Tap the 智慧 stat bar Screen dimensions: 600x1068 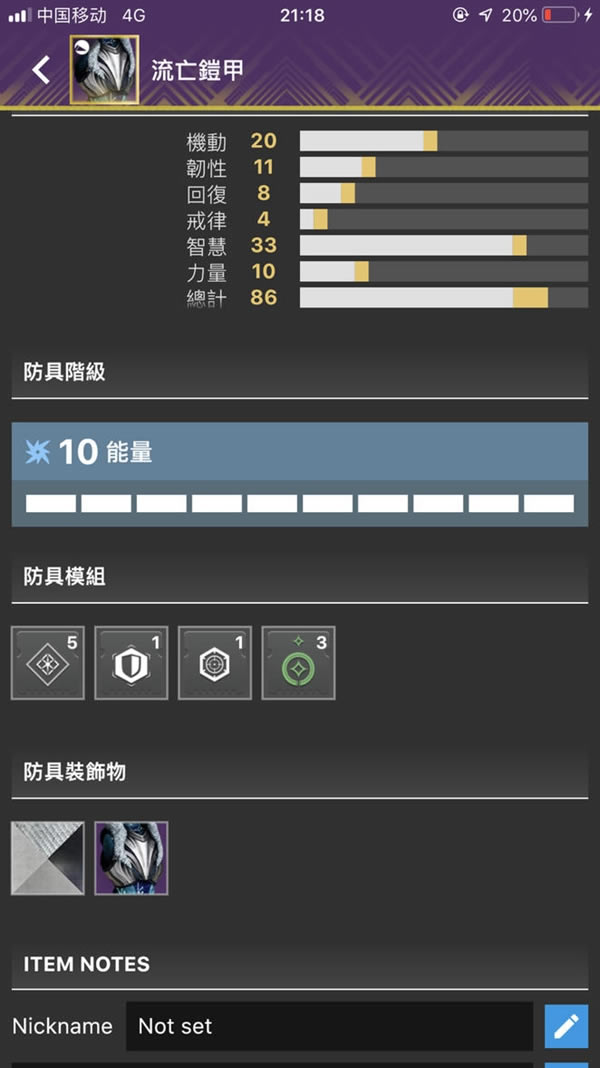coord(443,246)
